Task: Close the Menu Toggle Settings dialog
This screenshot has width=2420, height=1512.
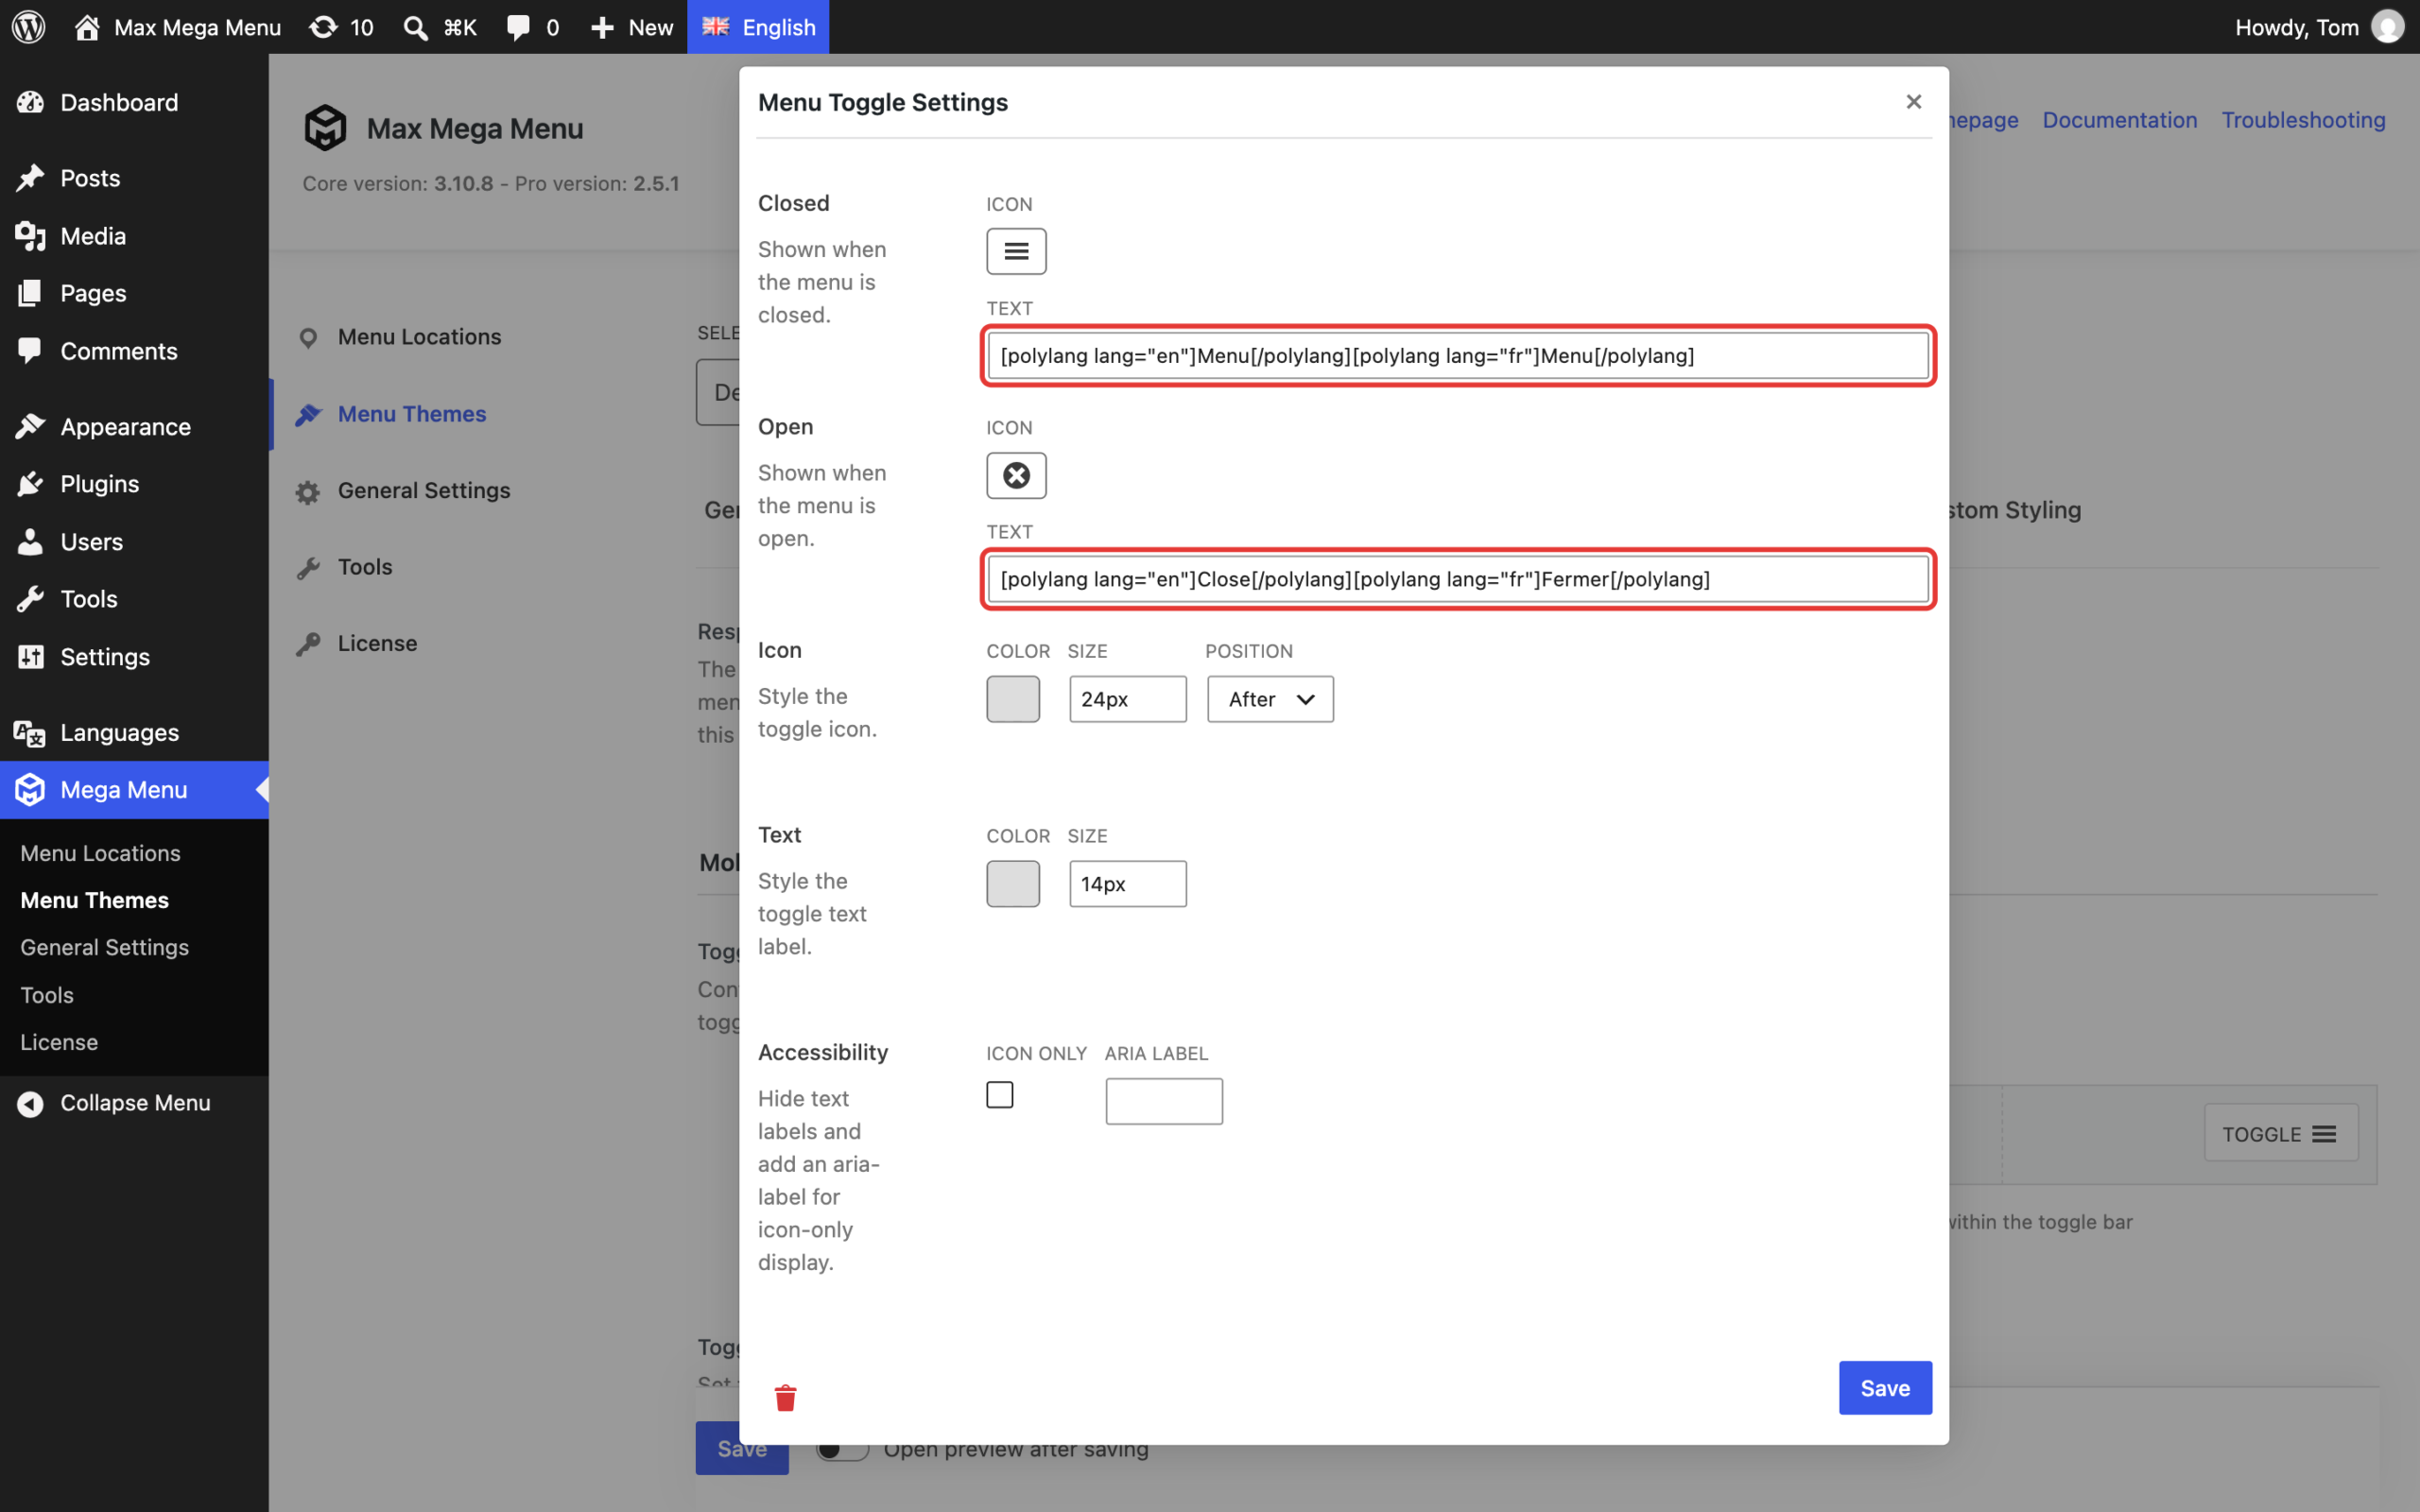Action: (x=1913, y=102)
